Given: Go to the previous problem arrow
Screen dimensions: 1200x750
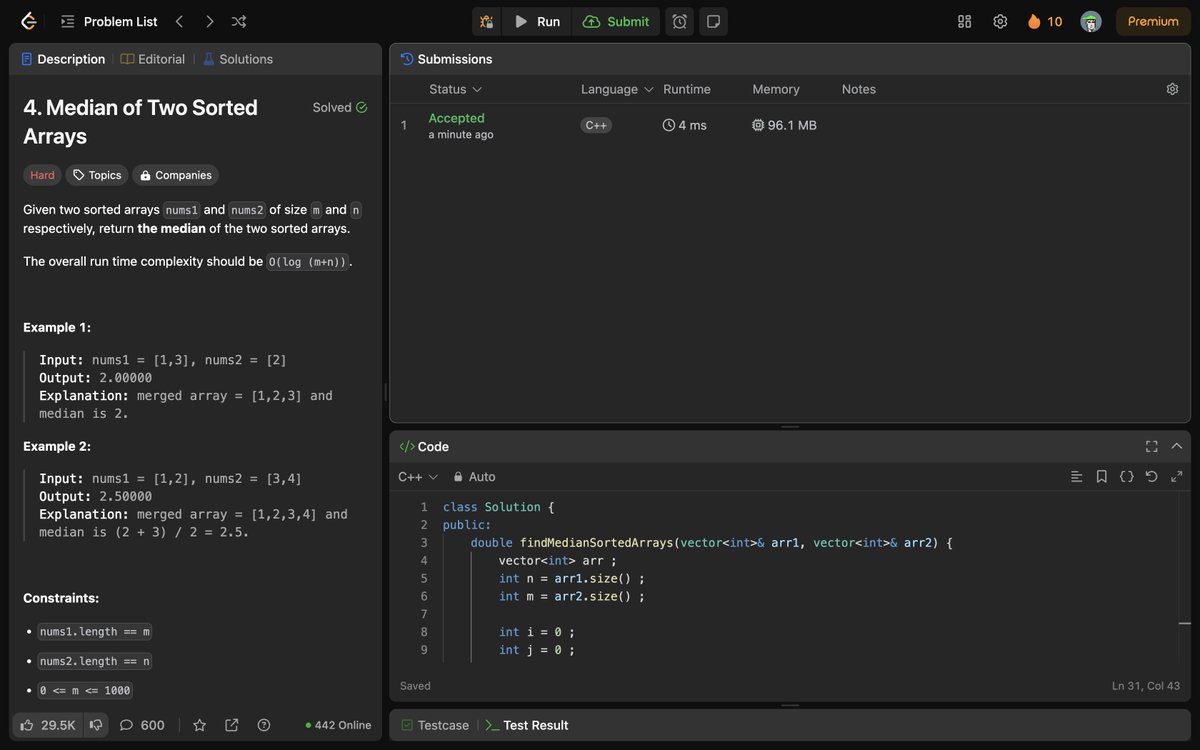Looking at the screenshot, I should (x=179, y=21).
